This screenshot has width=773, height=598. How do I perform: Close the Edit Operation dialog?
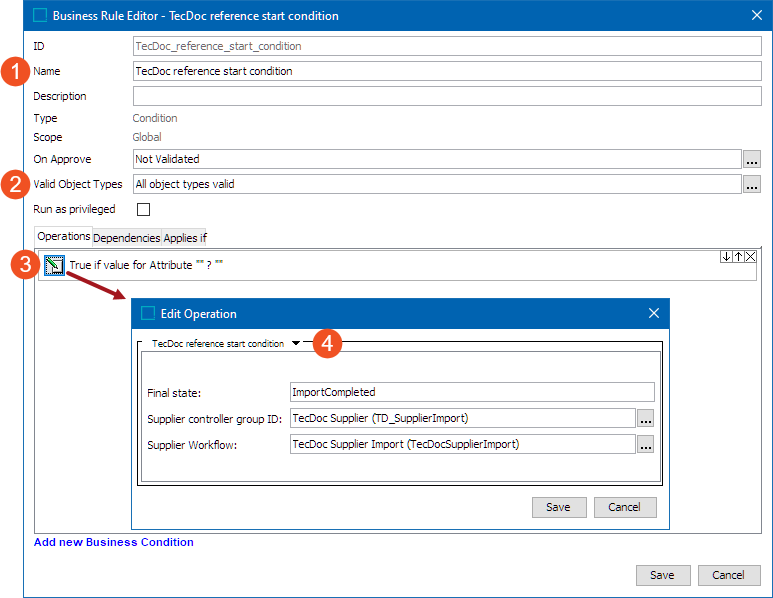tap(654, 313)
